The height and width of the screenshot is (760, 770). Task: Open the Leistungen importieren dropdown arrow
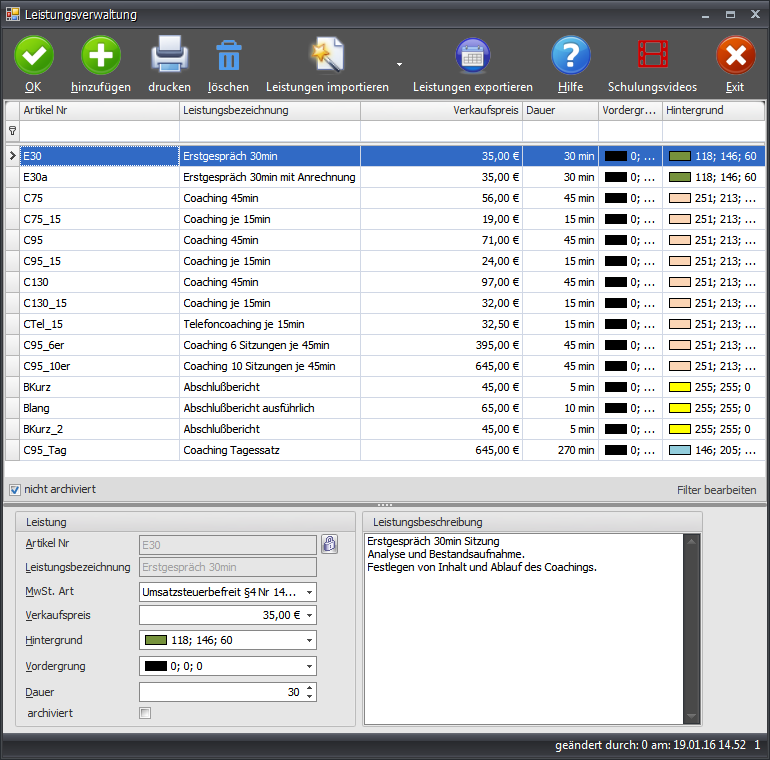point(399,64)
